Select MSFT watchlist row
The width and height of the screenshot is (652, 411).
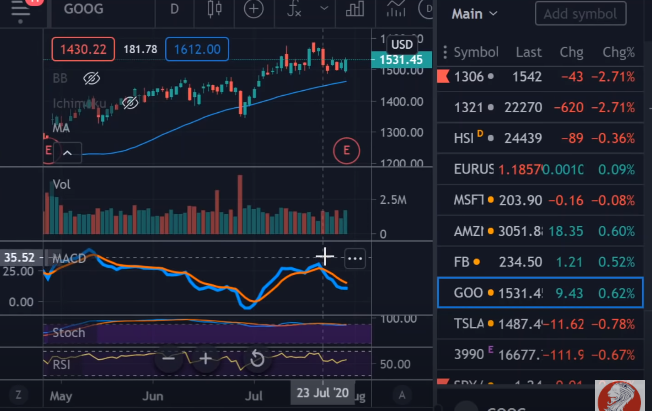[540, 200]
